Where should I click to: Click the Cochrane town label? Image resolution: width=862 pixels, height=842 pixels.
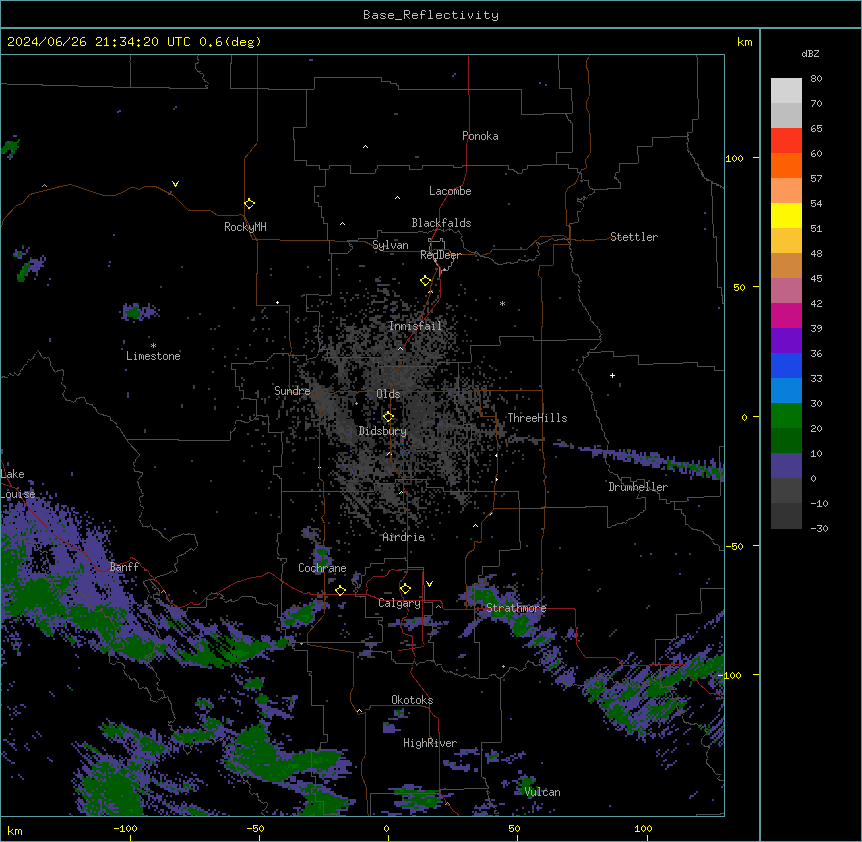tap(322, 568)
